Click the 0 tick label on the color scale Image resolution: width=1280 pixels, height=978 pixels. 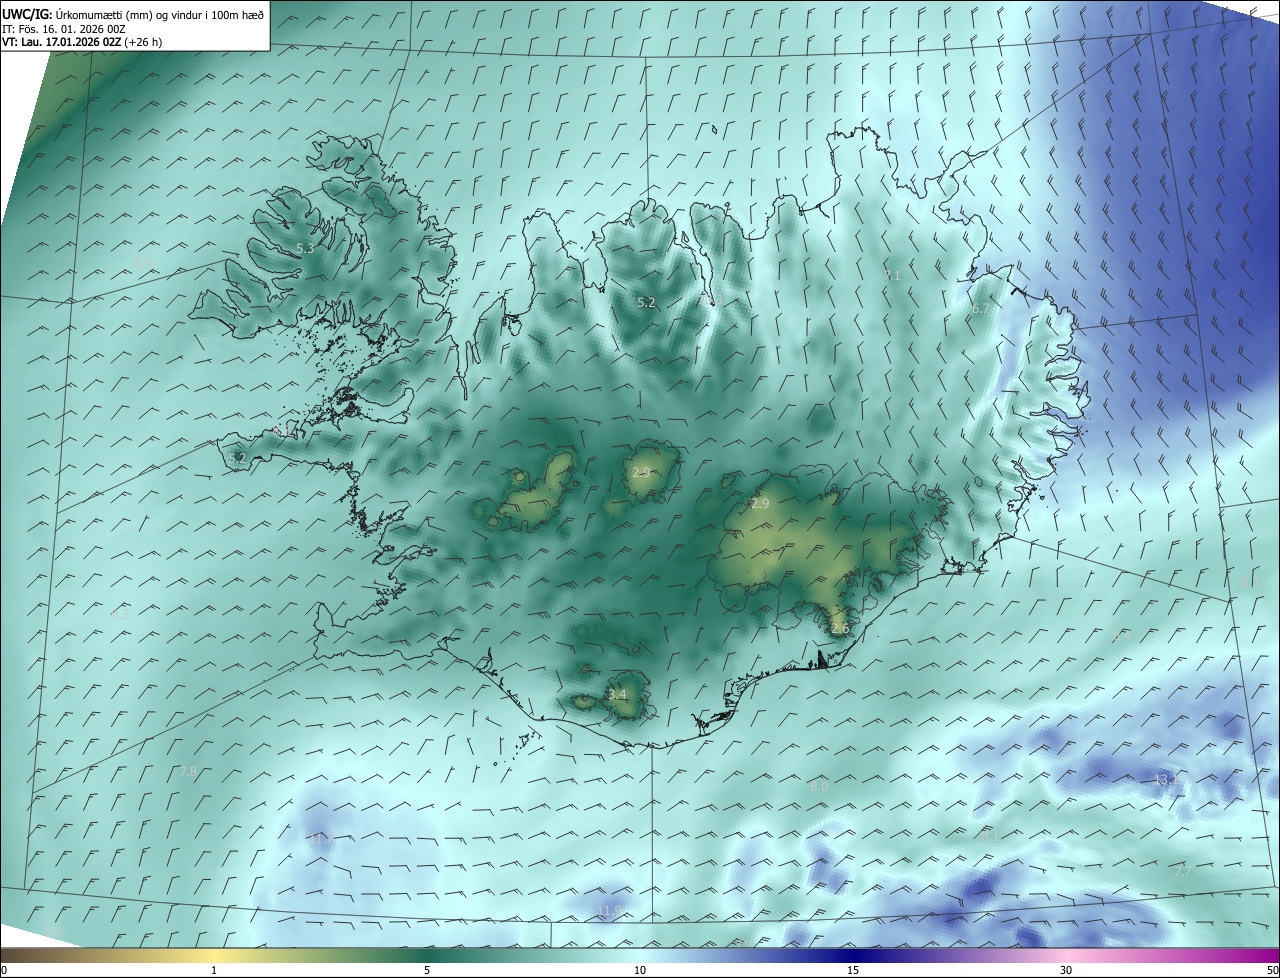4,970
